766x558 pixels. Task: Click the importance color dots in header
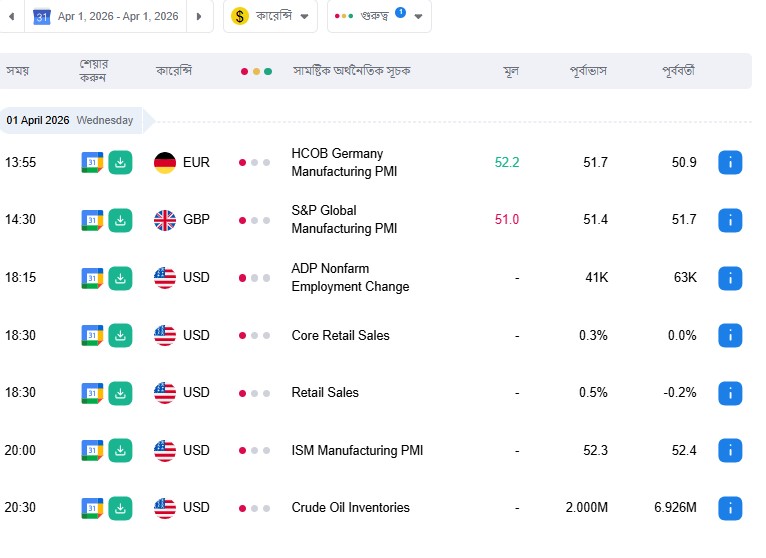click(x=256, y=71)
